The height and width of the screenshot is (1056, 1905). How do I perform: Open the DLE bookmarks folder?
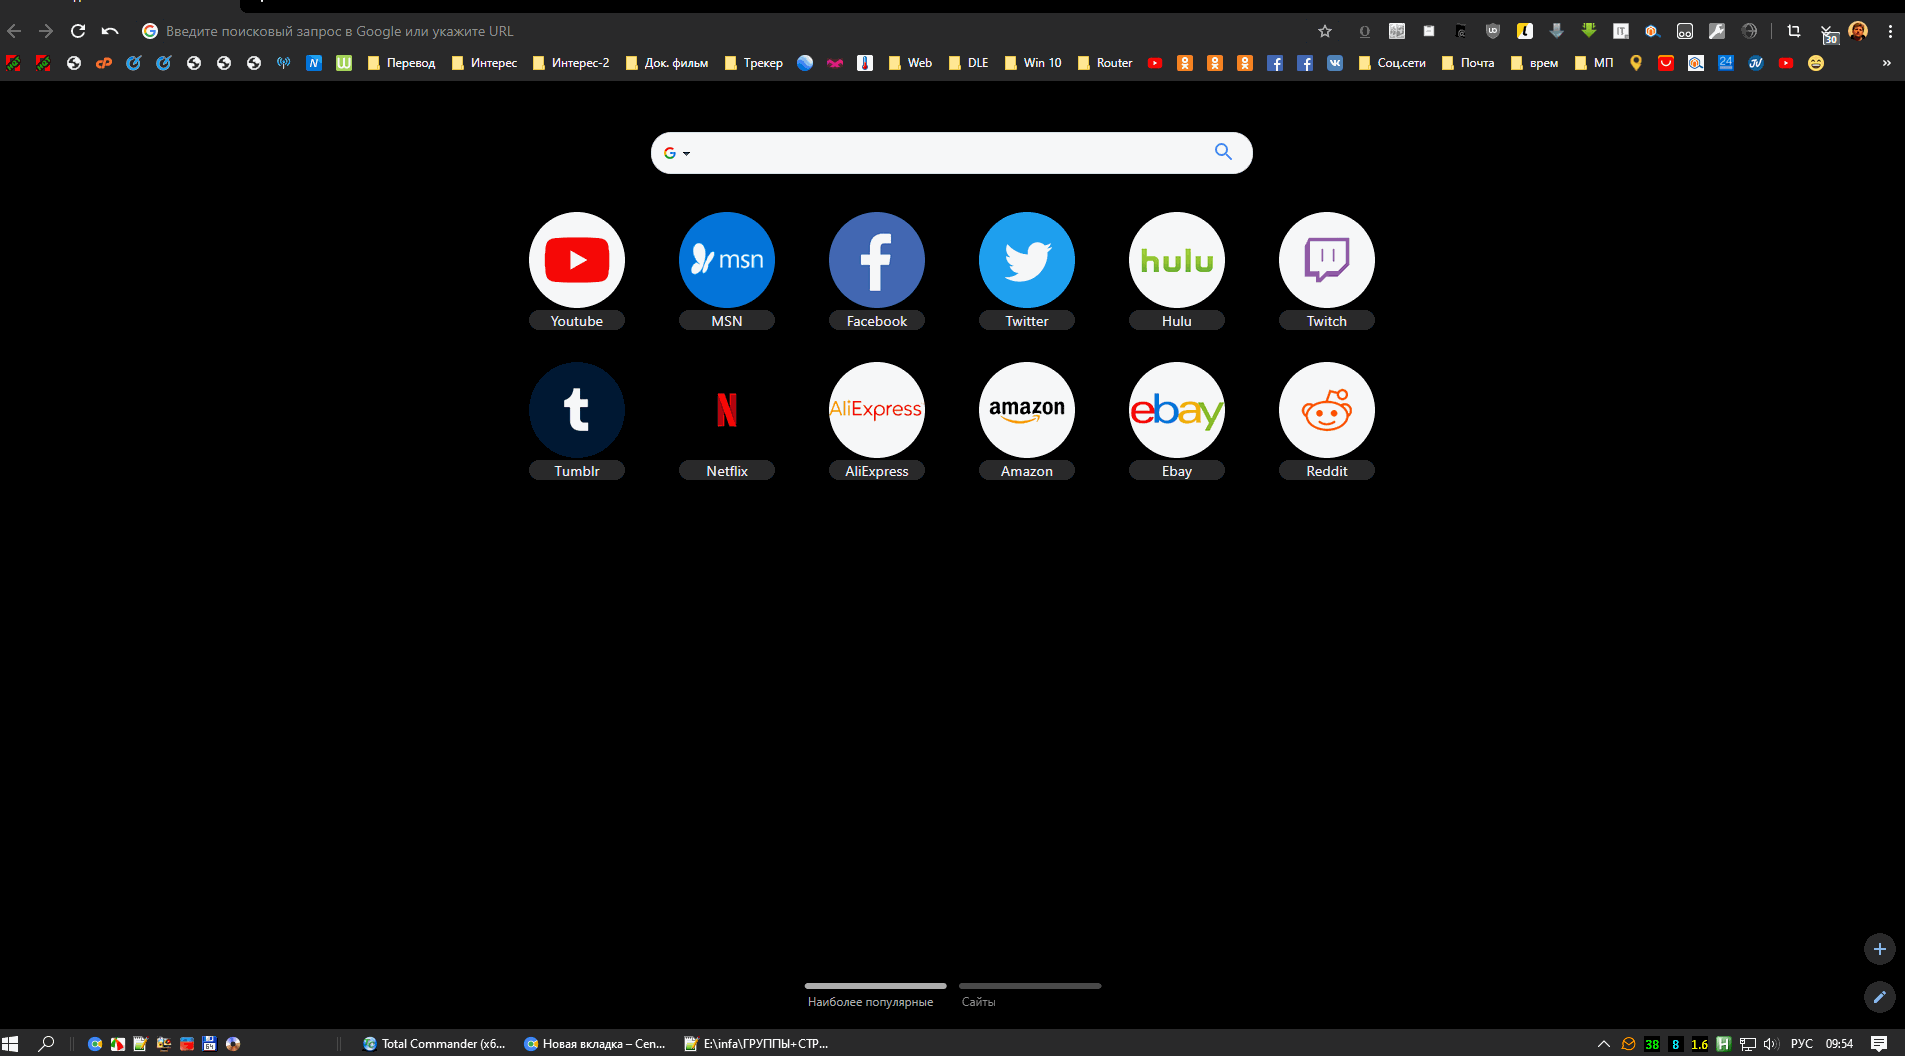coord(968,63)
